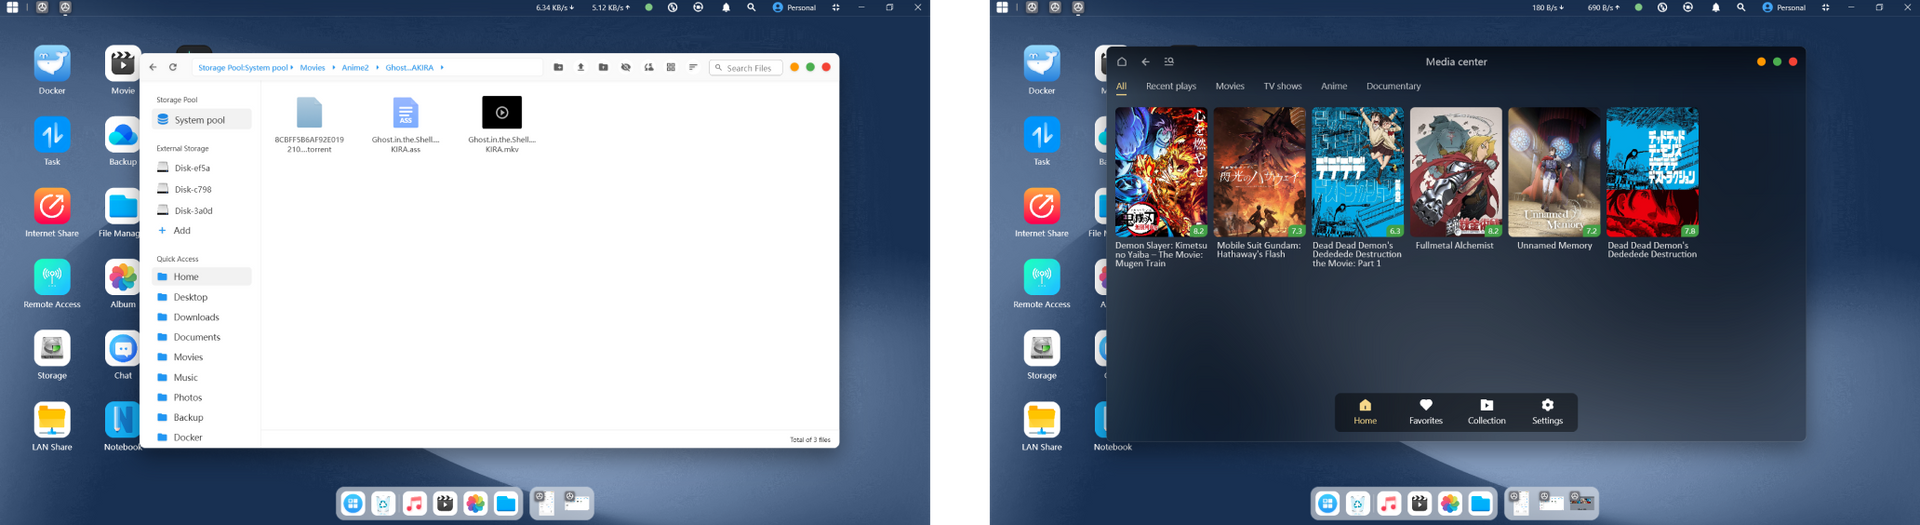This screenshot has width=1920, height=525.
Task: Switch to the Anime tab
Action: [x=1333, y=86]
